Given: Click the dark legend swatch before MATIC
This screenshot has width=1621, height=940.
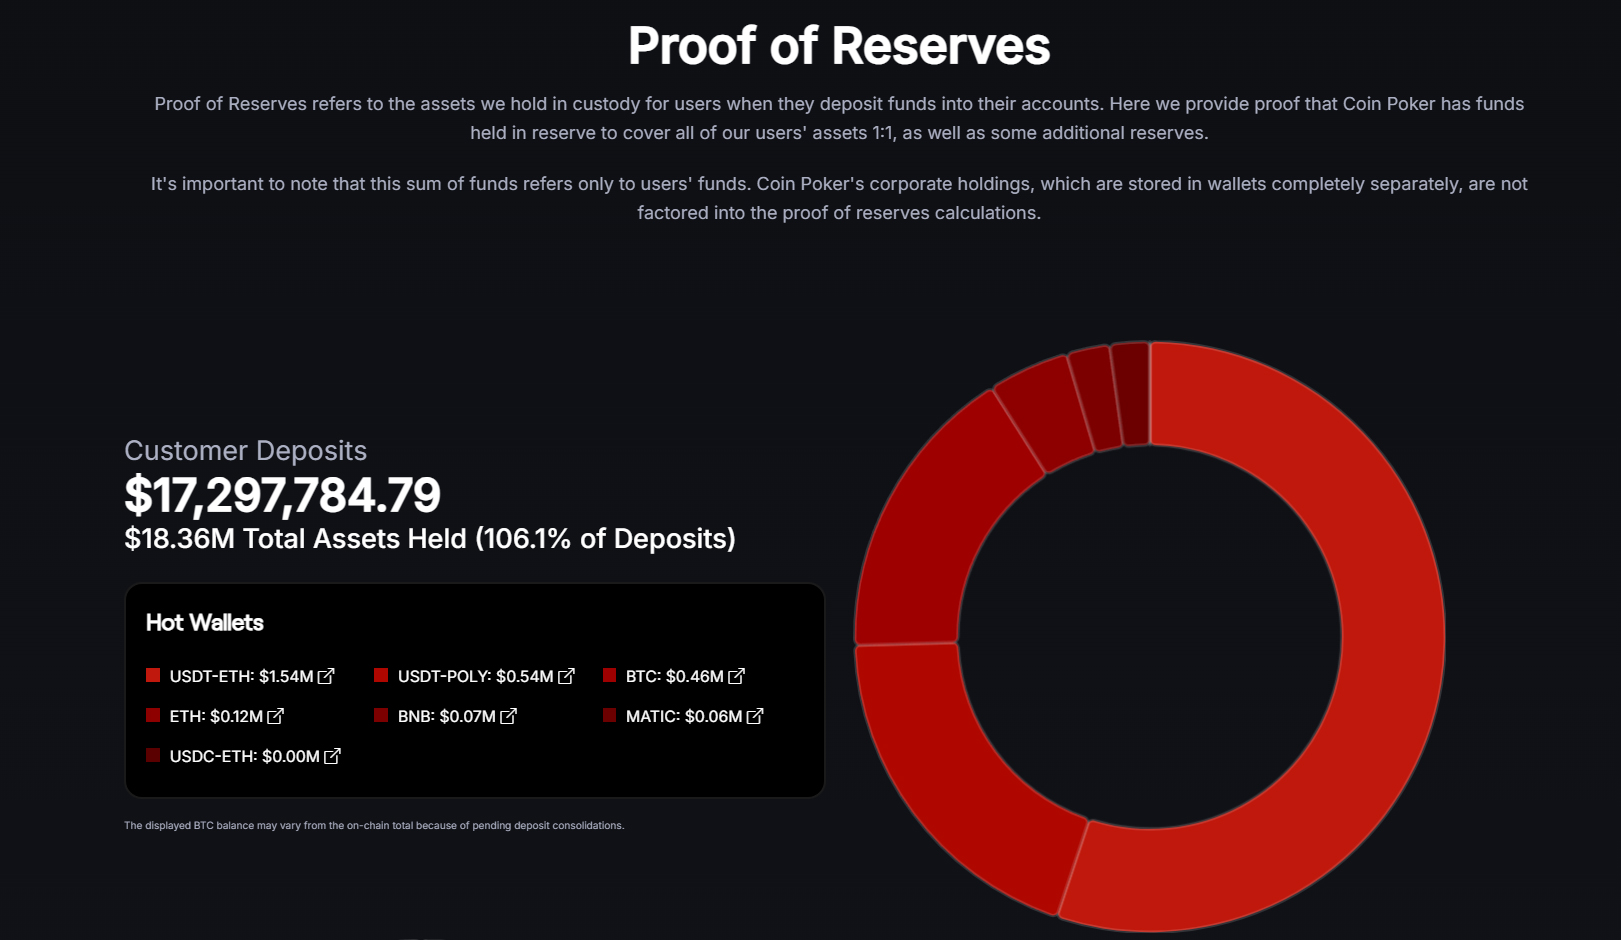Looking at the screenshot, I should click(609, 715).
